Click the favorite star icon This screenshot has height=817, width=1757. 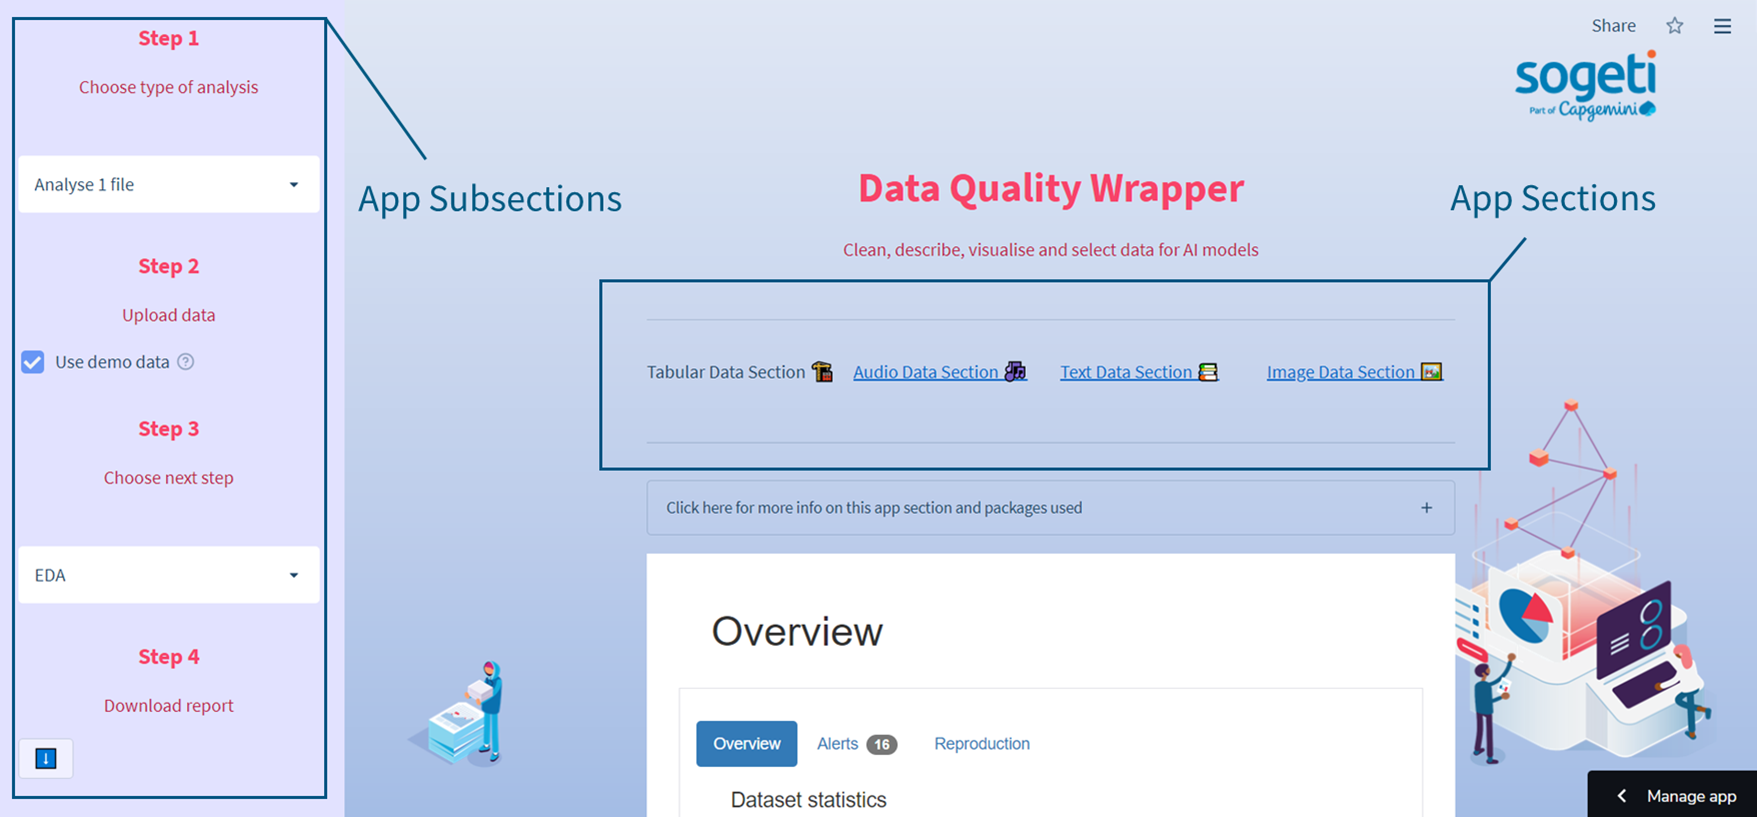point(1674,26)
